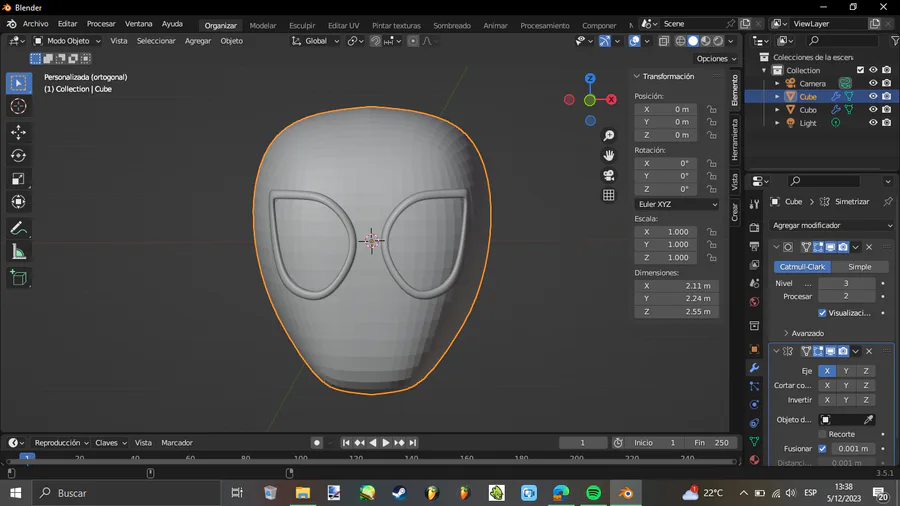This screenshot has width=900, height=506.
Task: Click the Nivel subdivision value field
Action: point(846,283)
